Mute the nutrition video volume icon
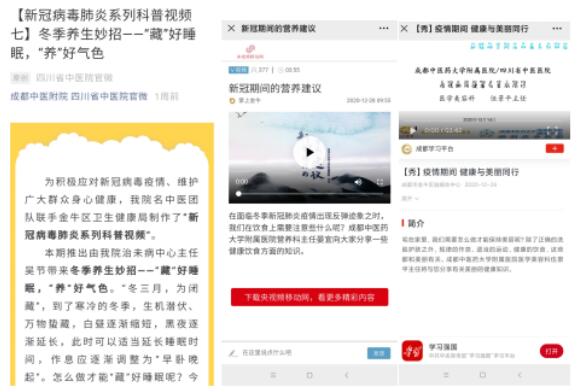This screenshot has height=392, width=578. click(x=358, y=182)
